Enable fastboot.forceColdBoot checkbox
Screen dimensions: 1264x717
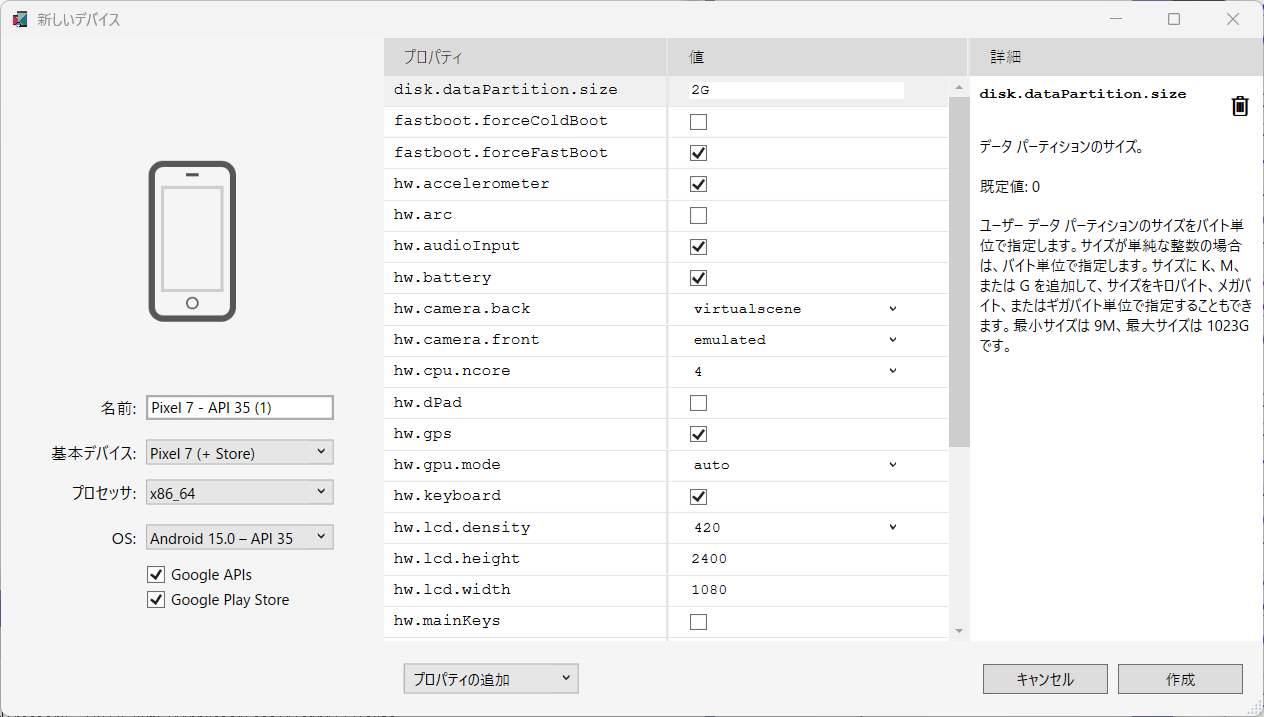(698, 122)
